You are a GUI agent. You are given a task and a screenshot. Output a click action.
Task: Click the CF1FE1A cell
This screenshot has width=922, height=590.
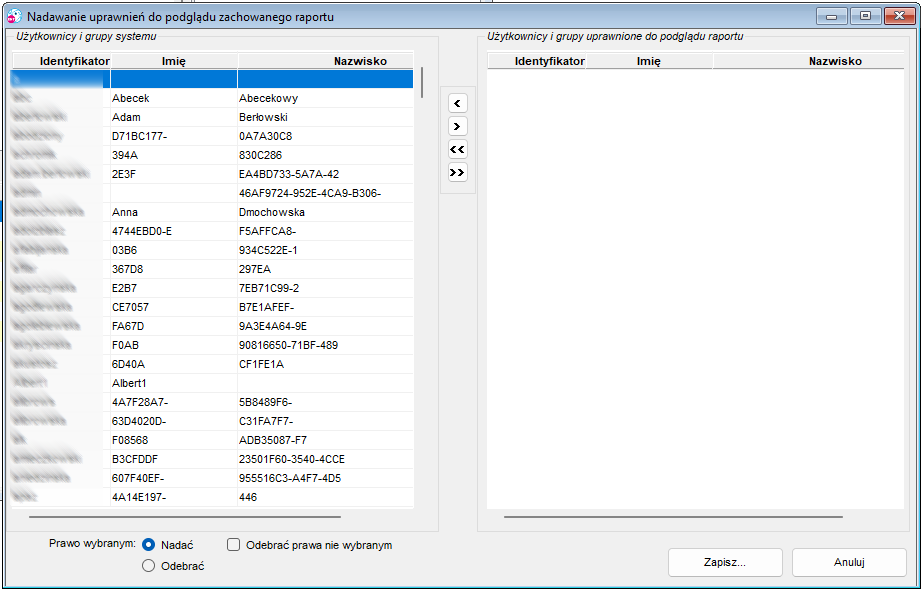point(325,364)
